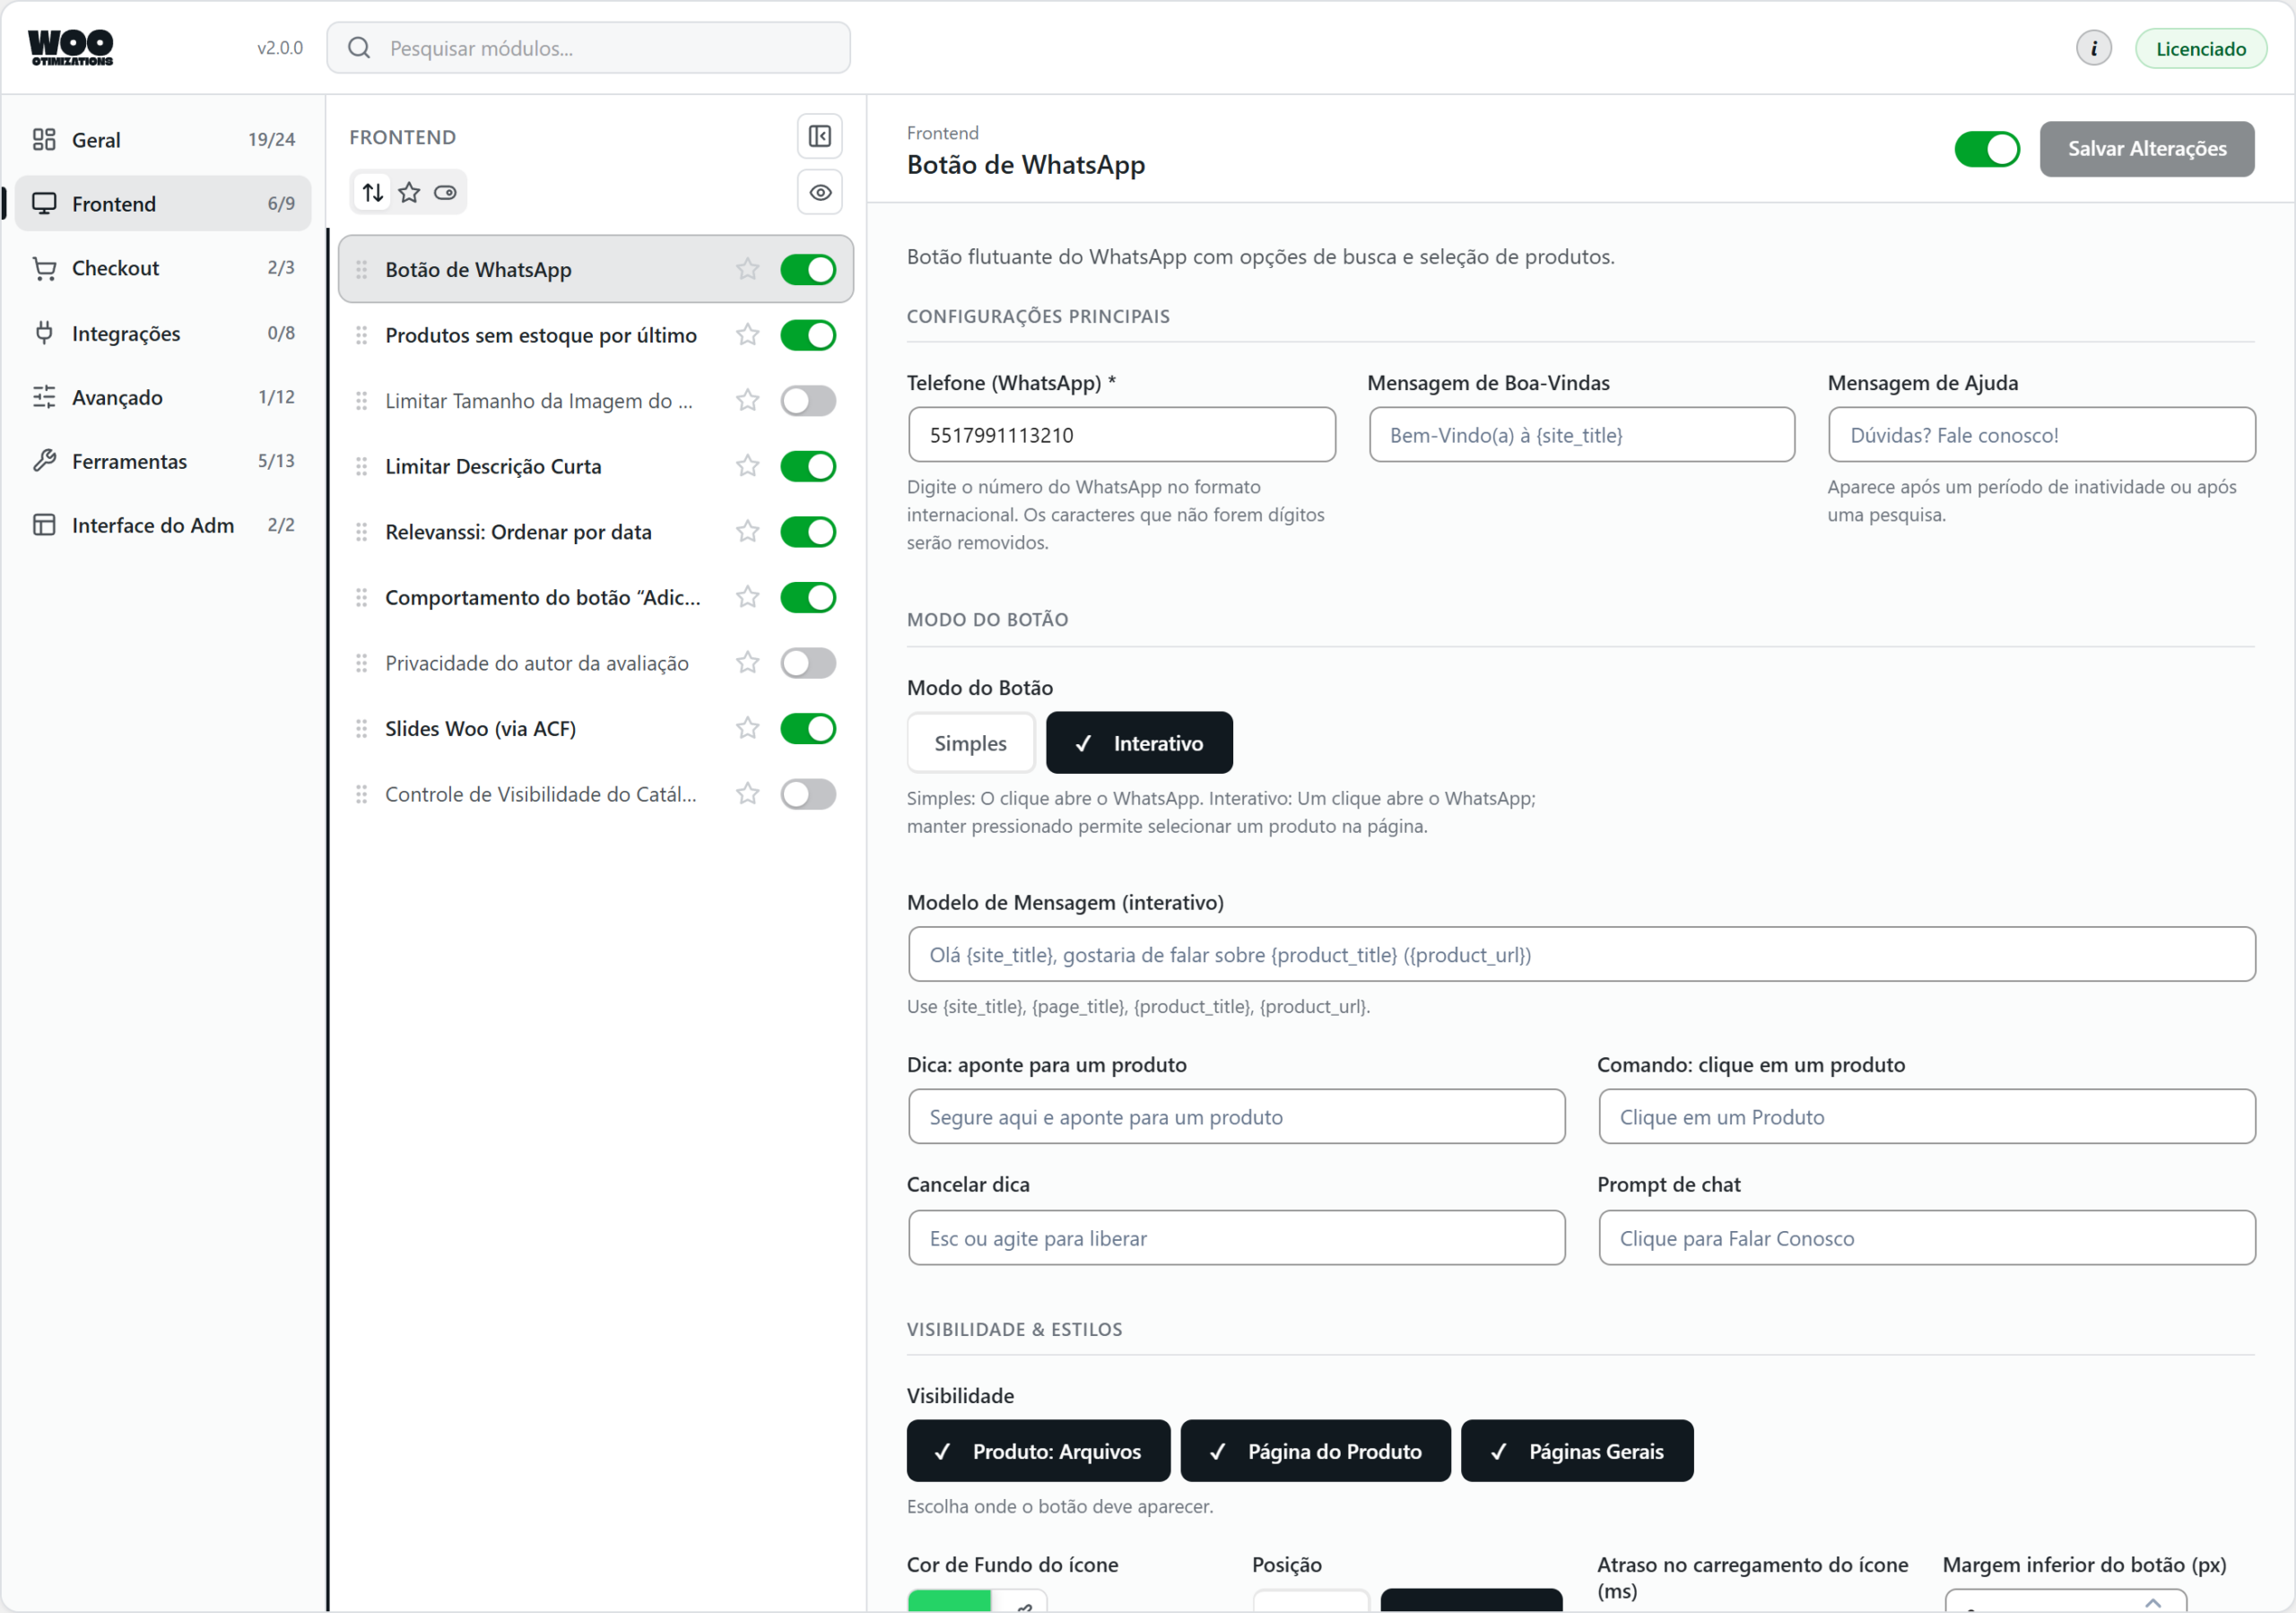Viewport: 2296px width, 1613px height.
Task: Toggle the main Botão de WhatsApp header switch
Action: coord(1986,149)
